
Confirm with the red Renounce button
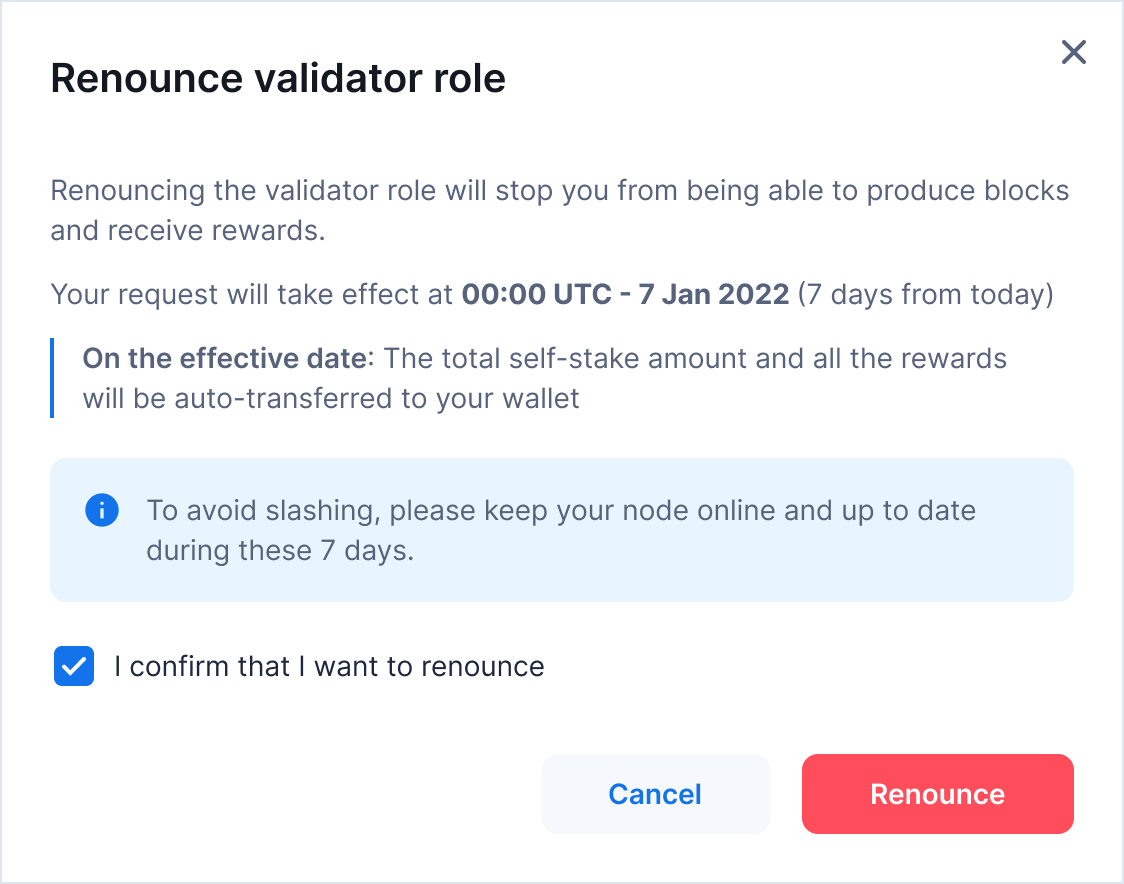tap(937, 794)
